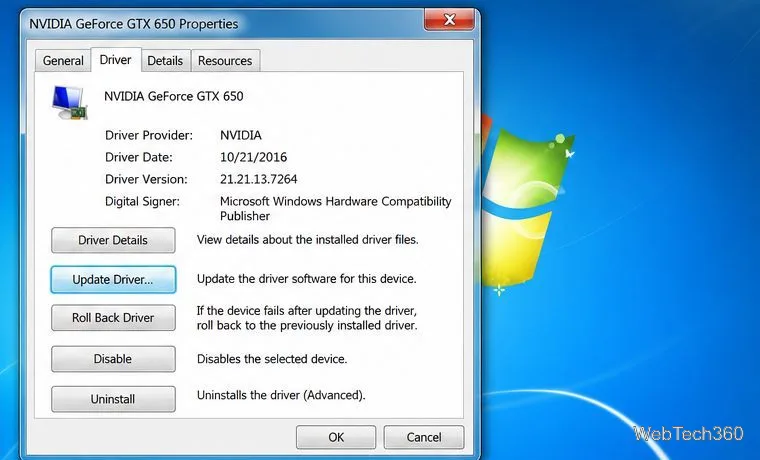Viewport: 760px width, 460px height.
Task: Click the 'Driver Version:' label
Action: [x=146, y=179]
